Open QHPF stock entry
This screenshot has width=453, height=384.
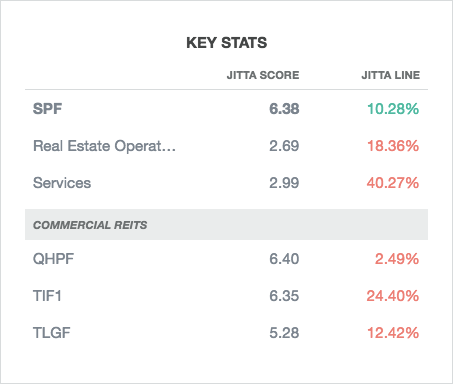(226, 259)
